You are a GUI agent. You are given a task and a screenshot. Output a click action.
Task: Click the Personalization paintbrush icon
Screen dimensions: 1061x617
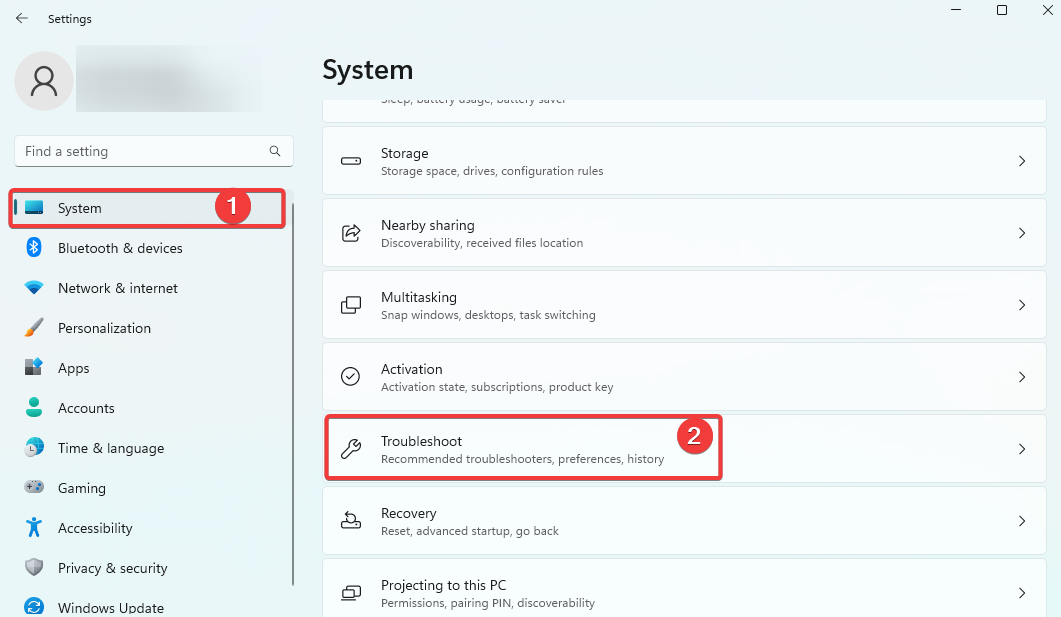tap(34, 327)
